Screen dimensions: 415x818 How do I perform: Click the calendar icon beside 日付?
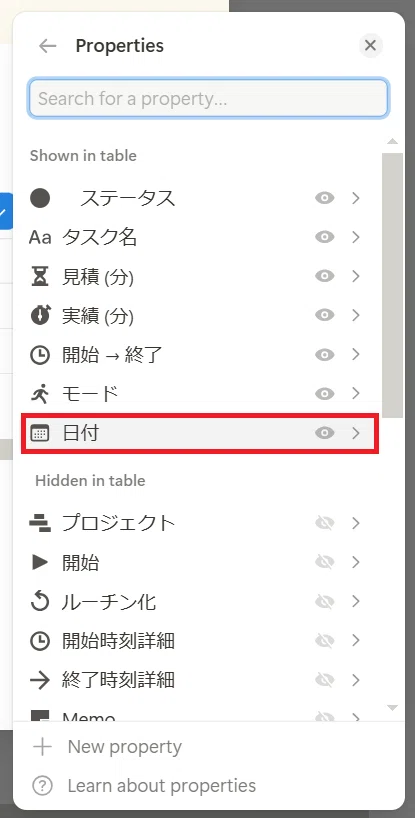(x=40, y=433)
